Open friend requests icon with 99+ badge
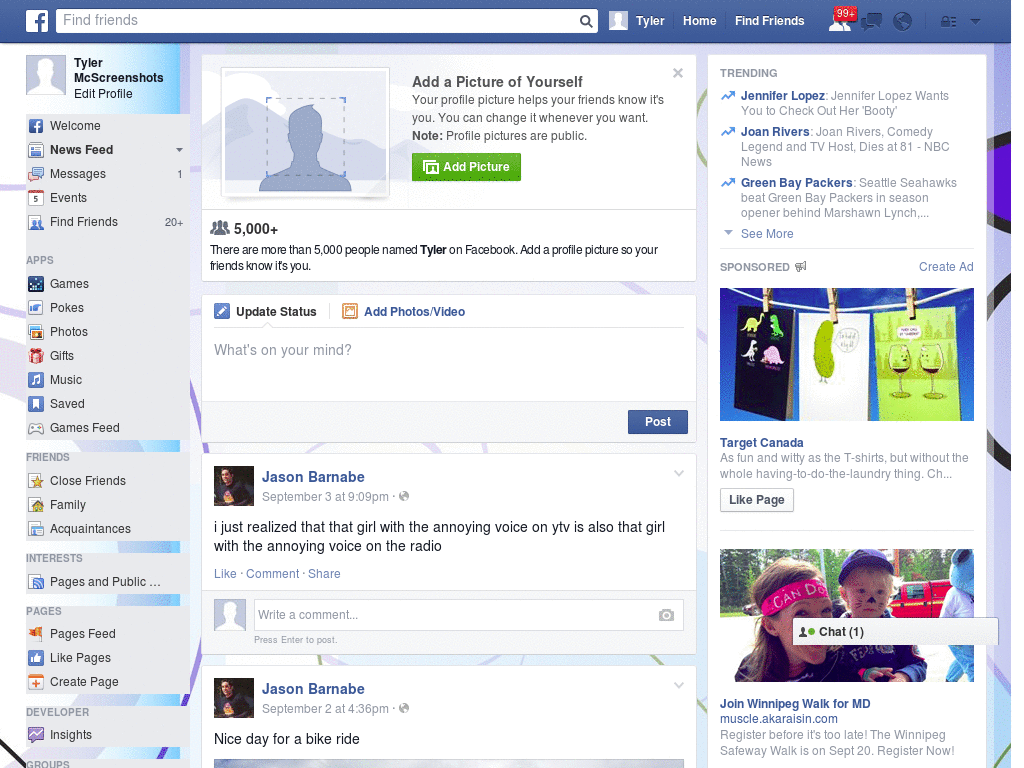This screenshot has height=768, width=1024. (841, 21)
